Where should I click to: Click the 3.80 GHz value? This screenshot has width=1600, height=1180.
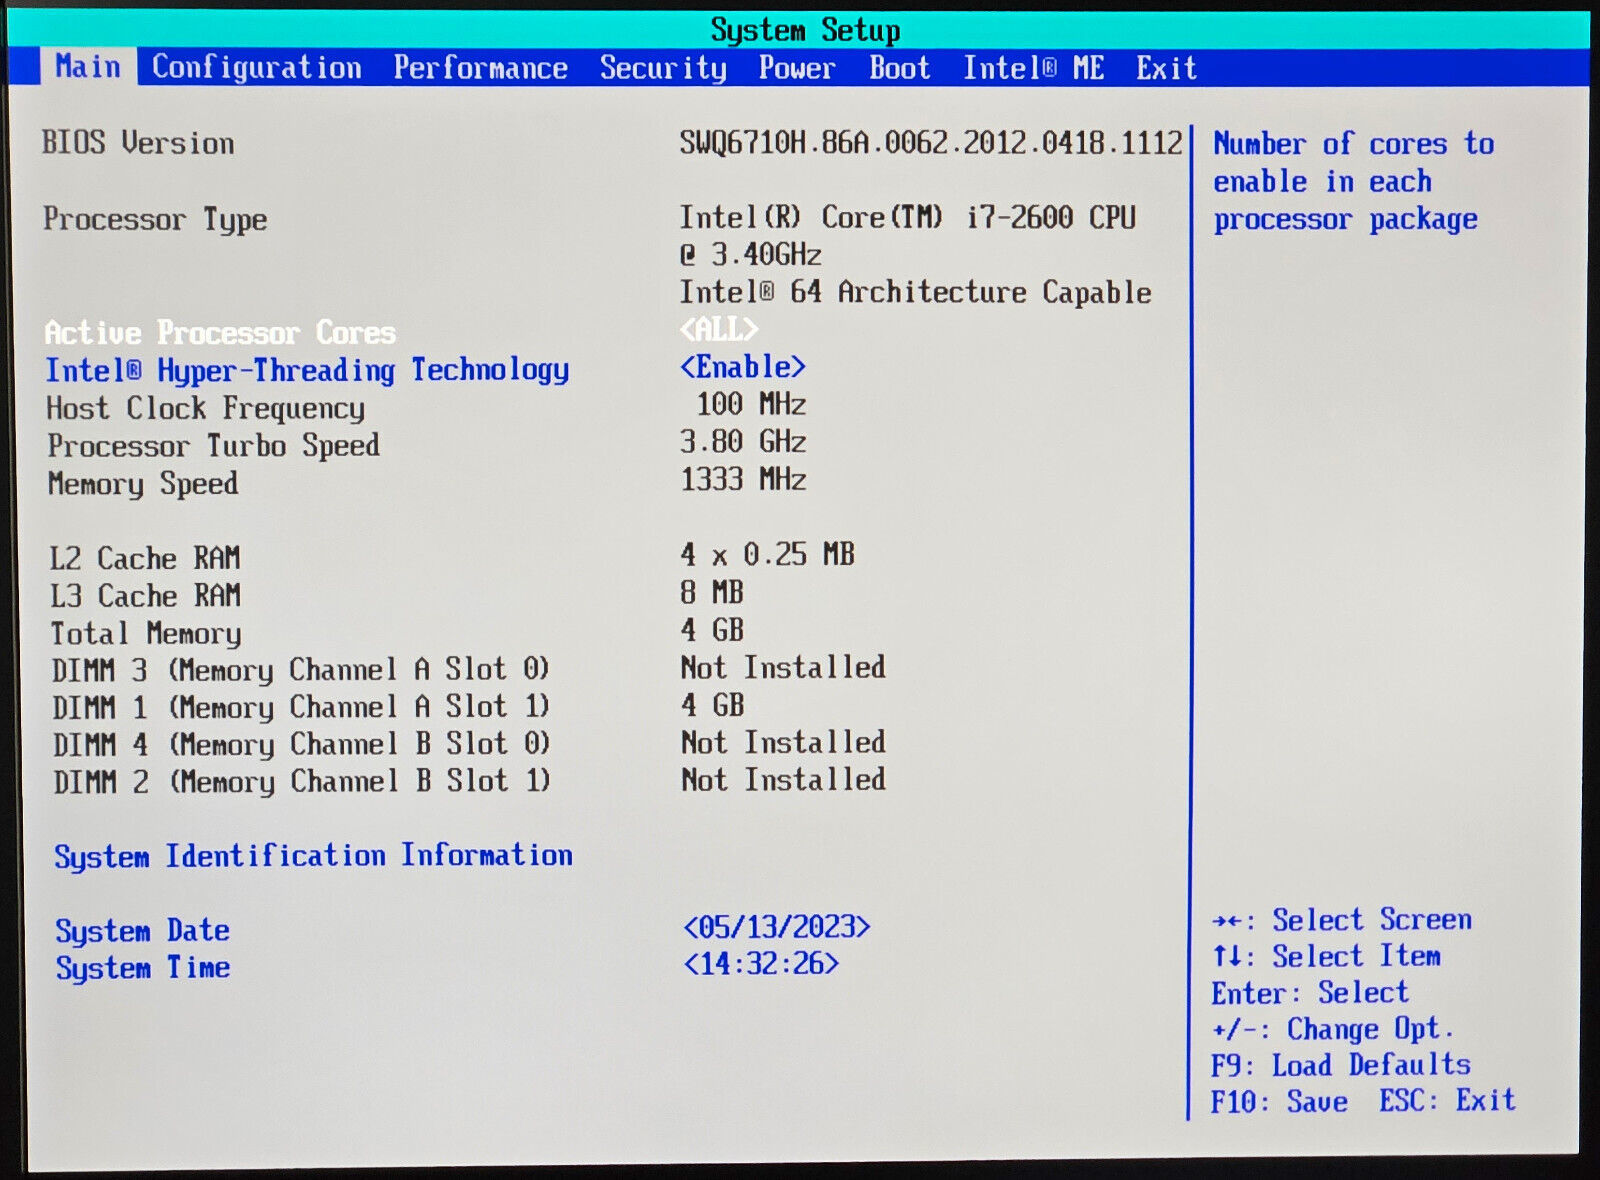click(743, 441)
